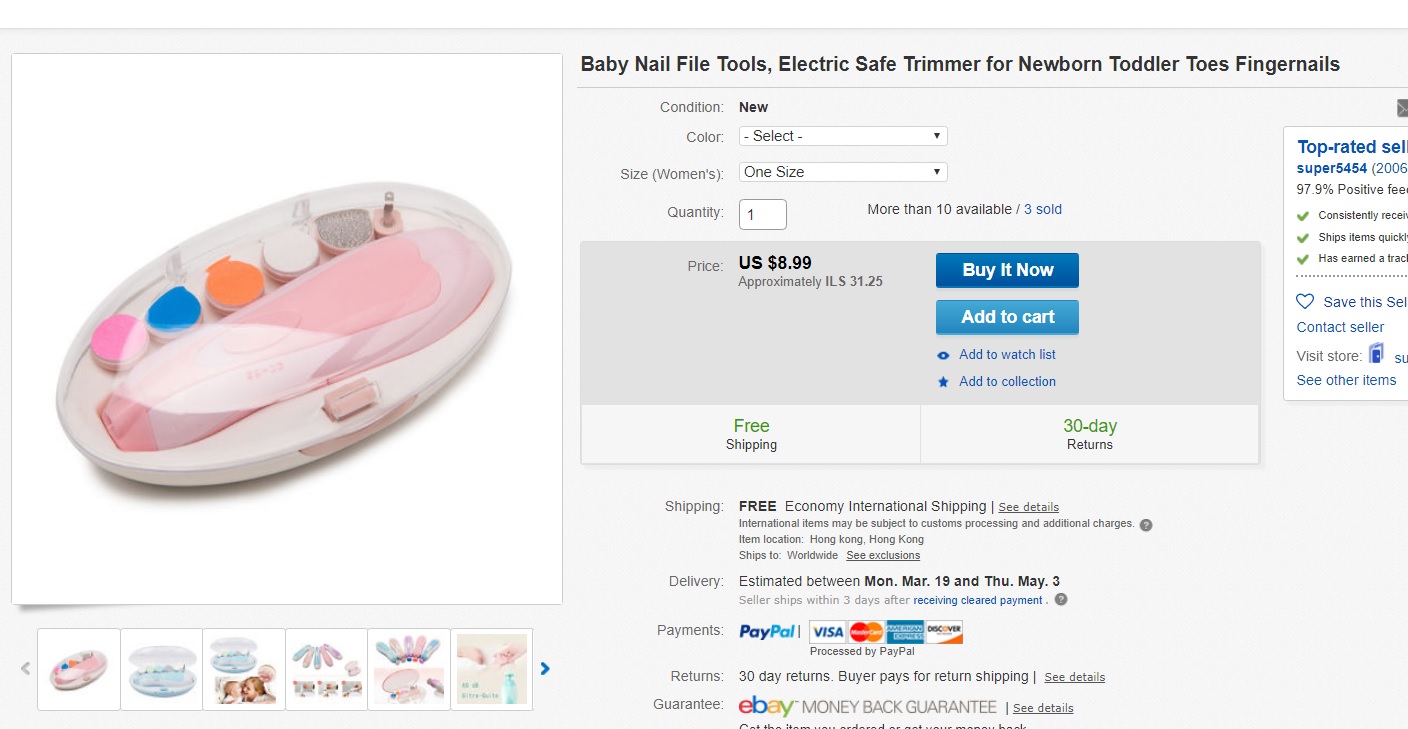
Task: Click the help icon after customs charges note
Action: click(x=1146, y=524)
